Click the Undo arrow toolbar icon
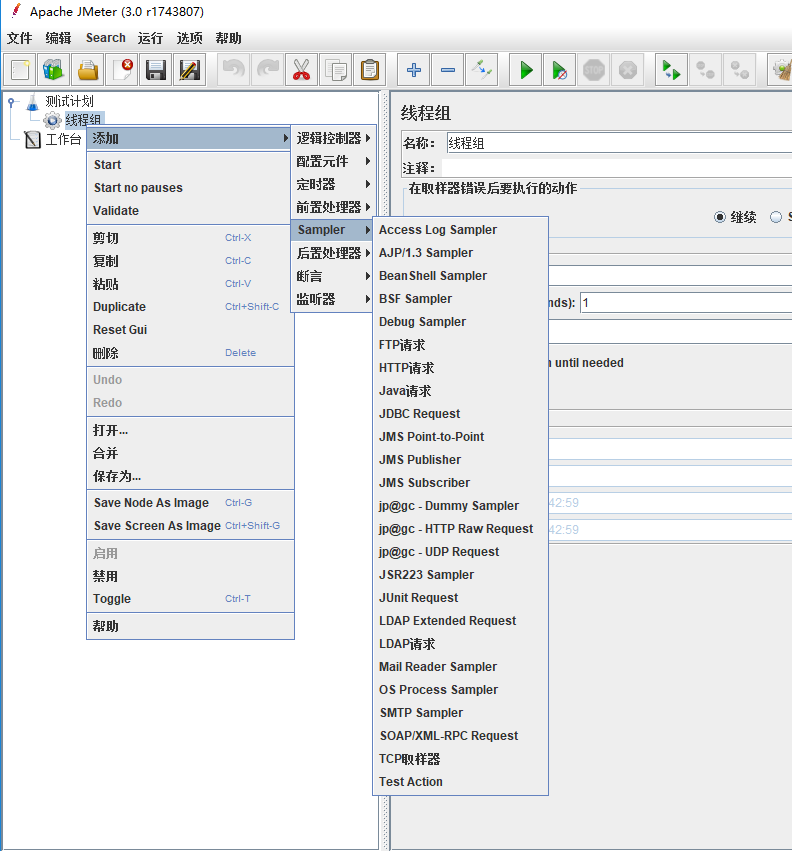792x851 pixels. (x=234, y=70)
